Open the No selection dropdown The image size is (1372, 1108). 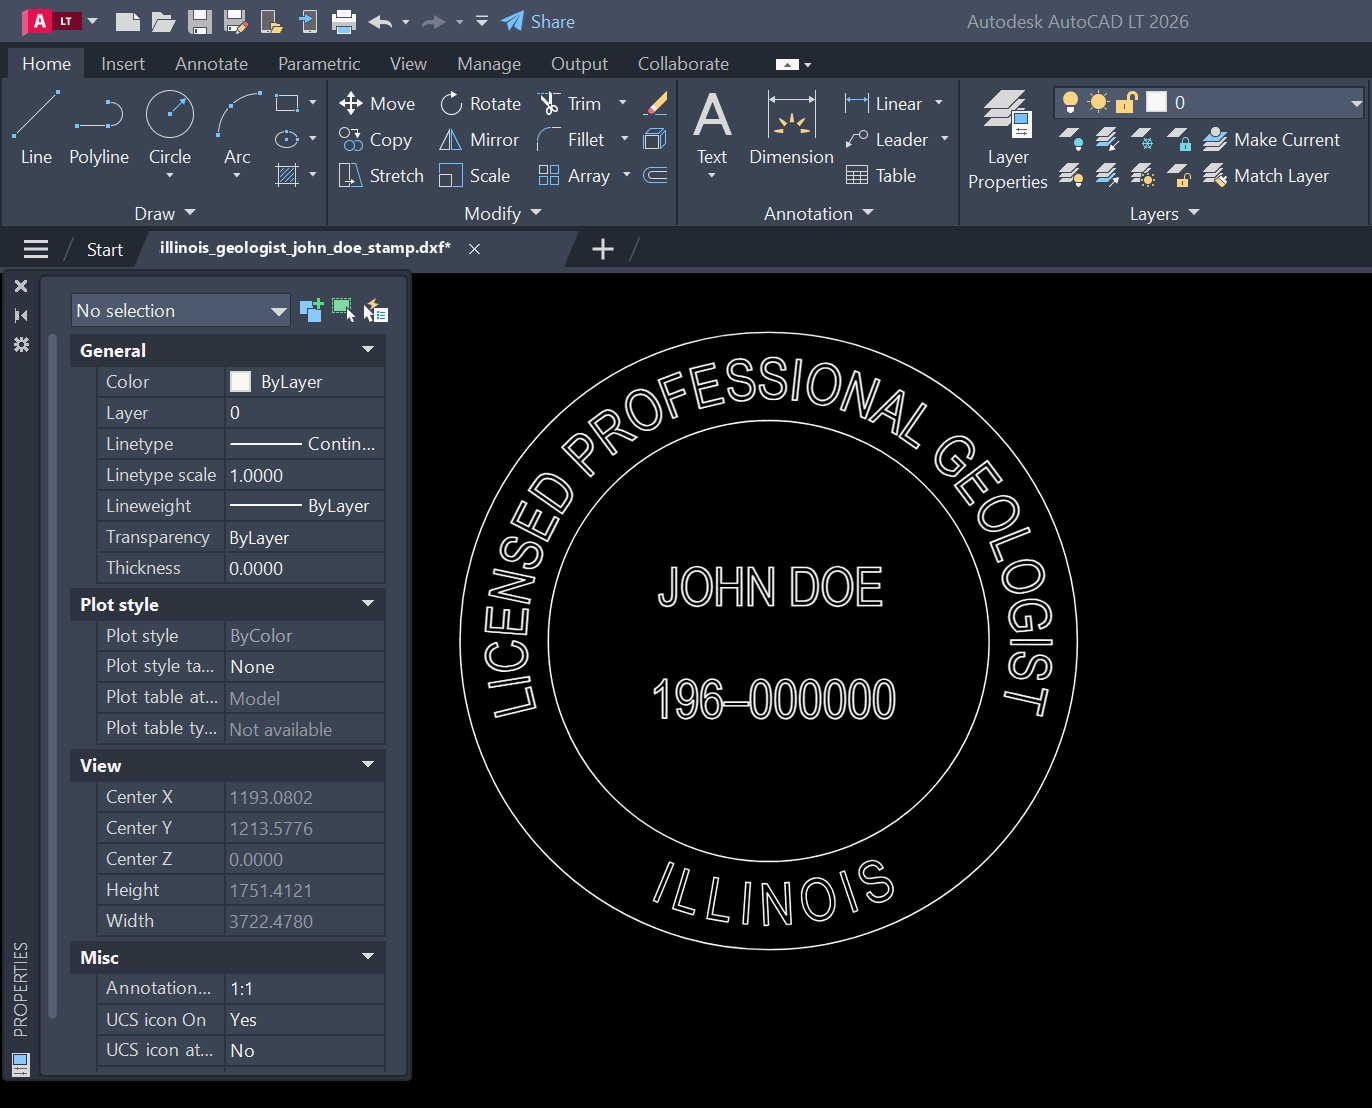pos(181,311)
